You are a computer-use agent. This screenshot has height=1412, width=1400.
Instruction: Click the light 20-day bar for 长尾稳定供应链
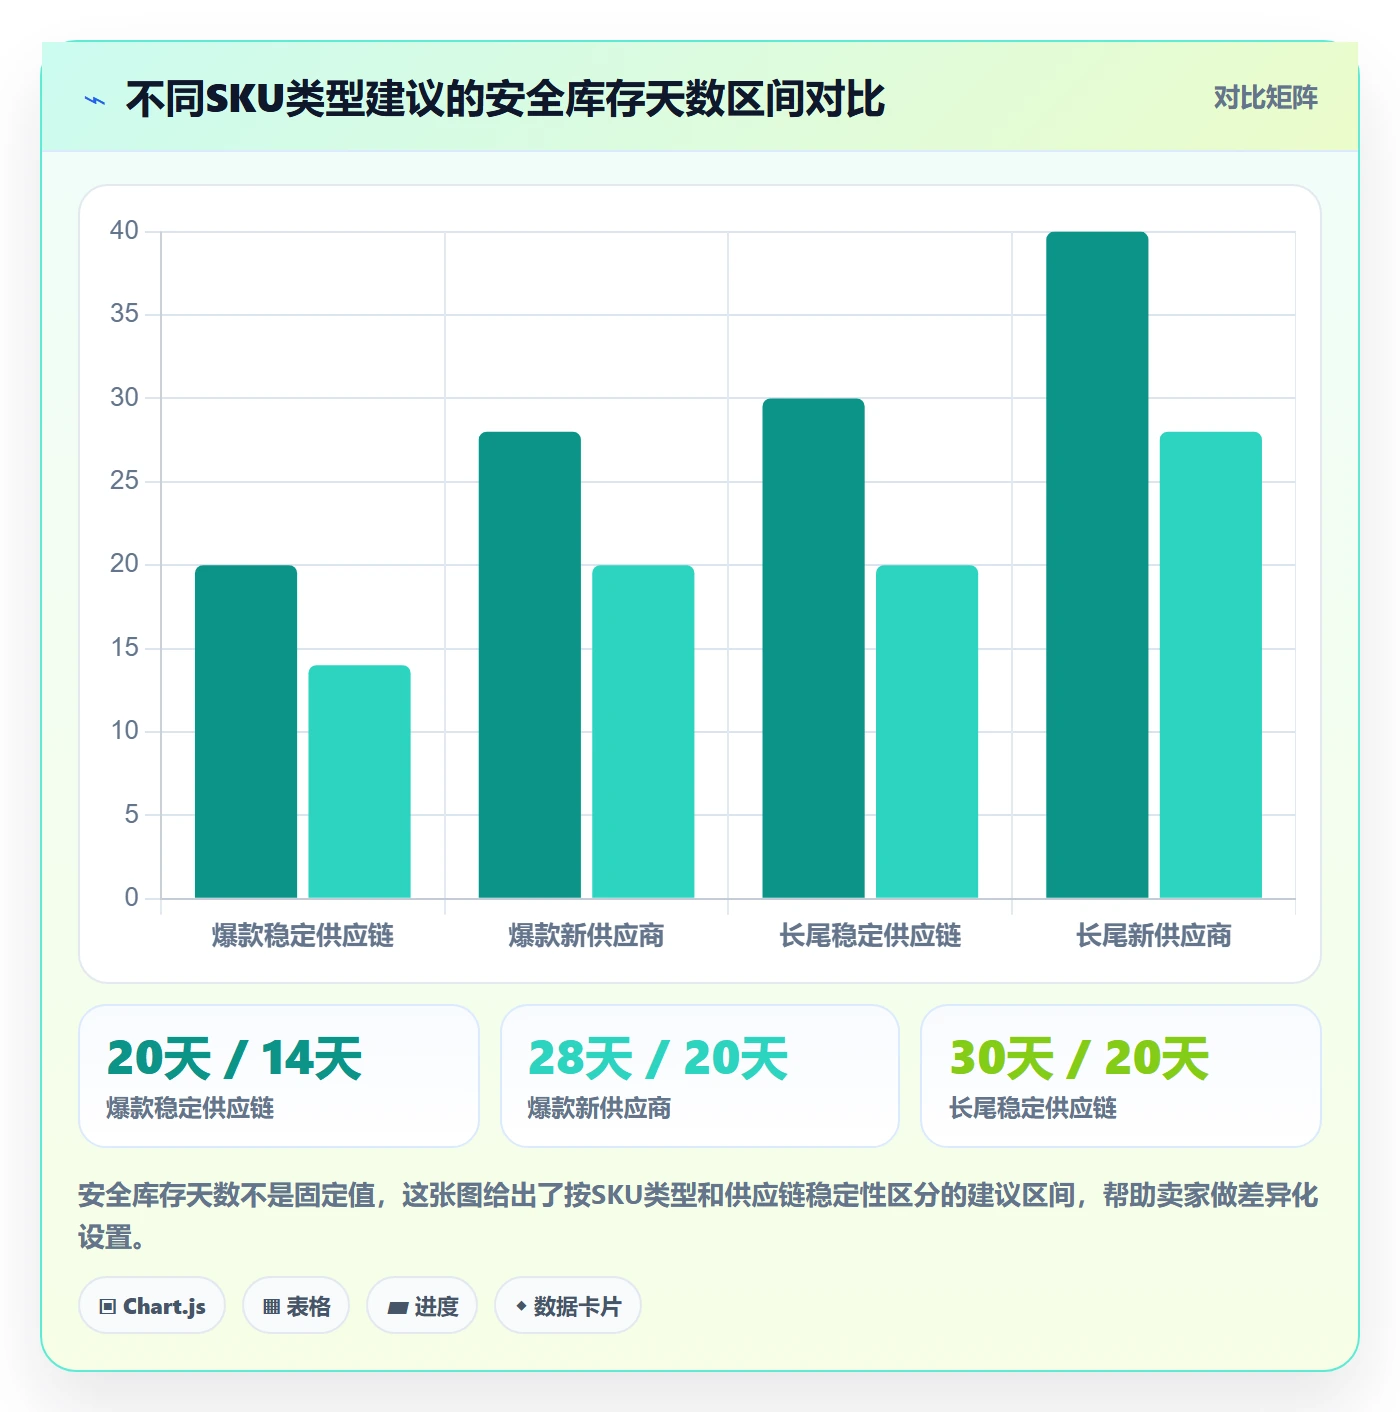click(927, 732)
